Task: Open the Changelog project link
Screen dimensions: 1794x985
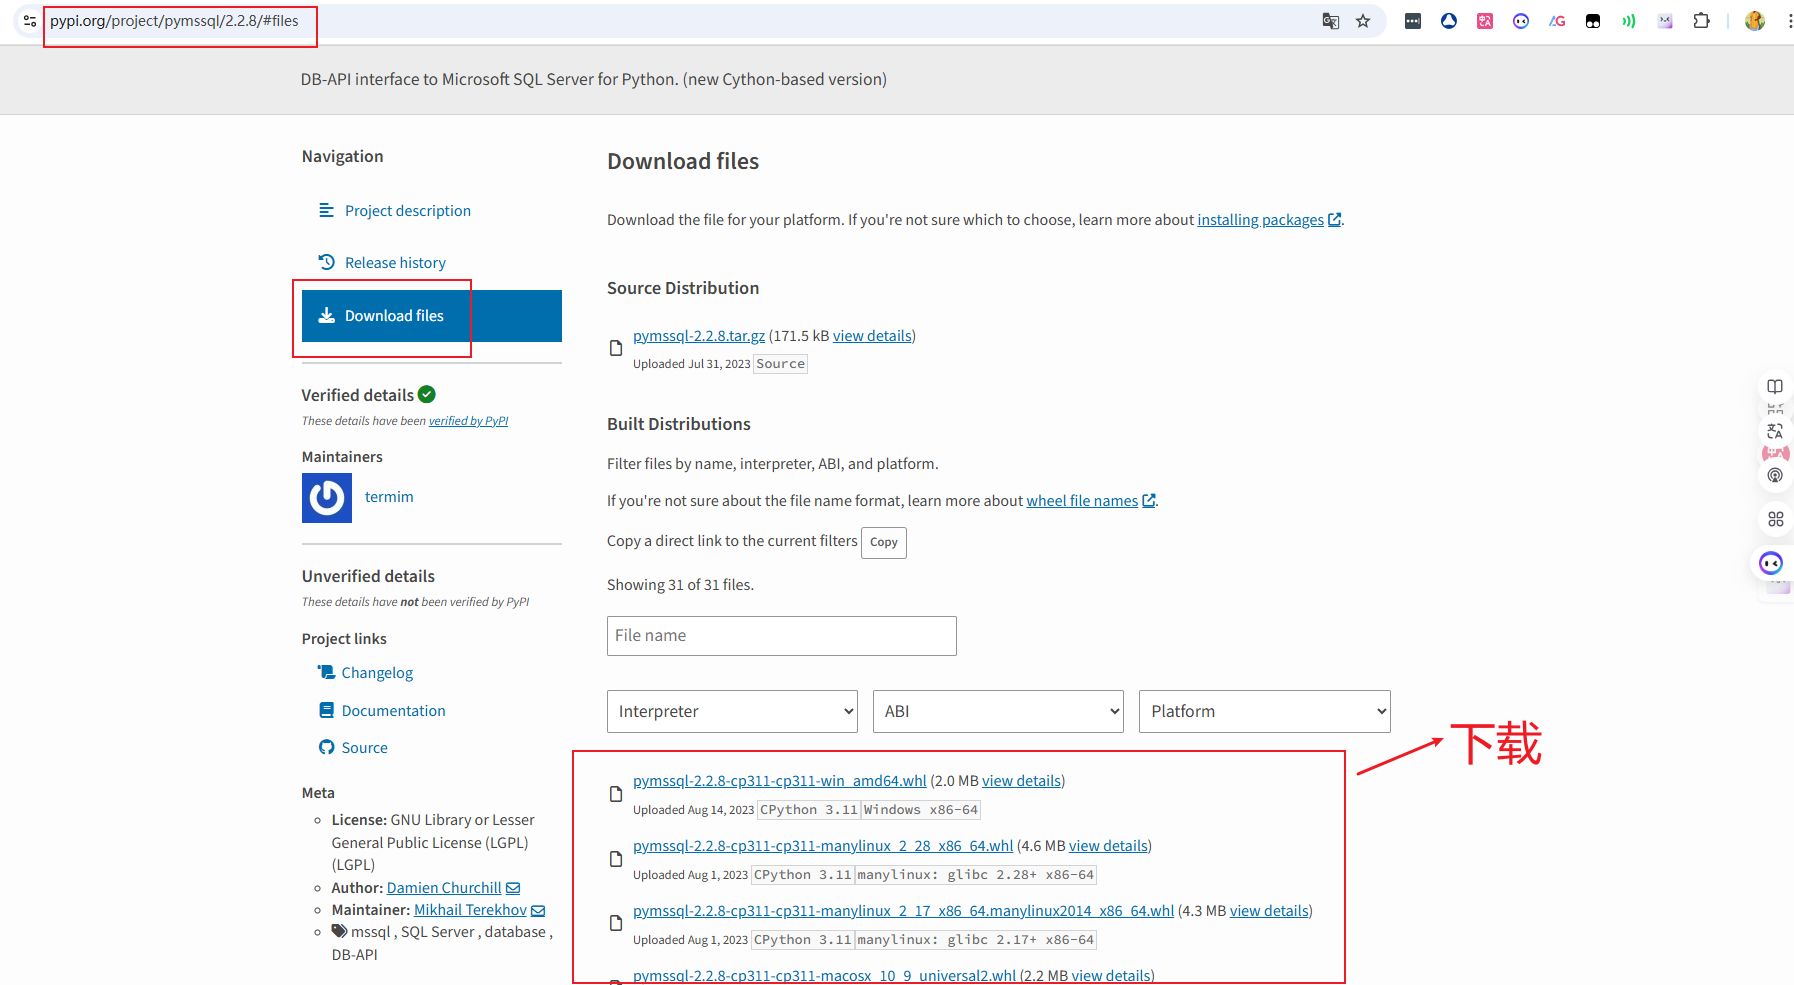Action: coord(377,673)
